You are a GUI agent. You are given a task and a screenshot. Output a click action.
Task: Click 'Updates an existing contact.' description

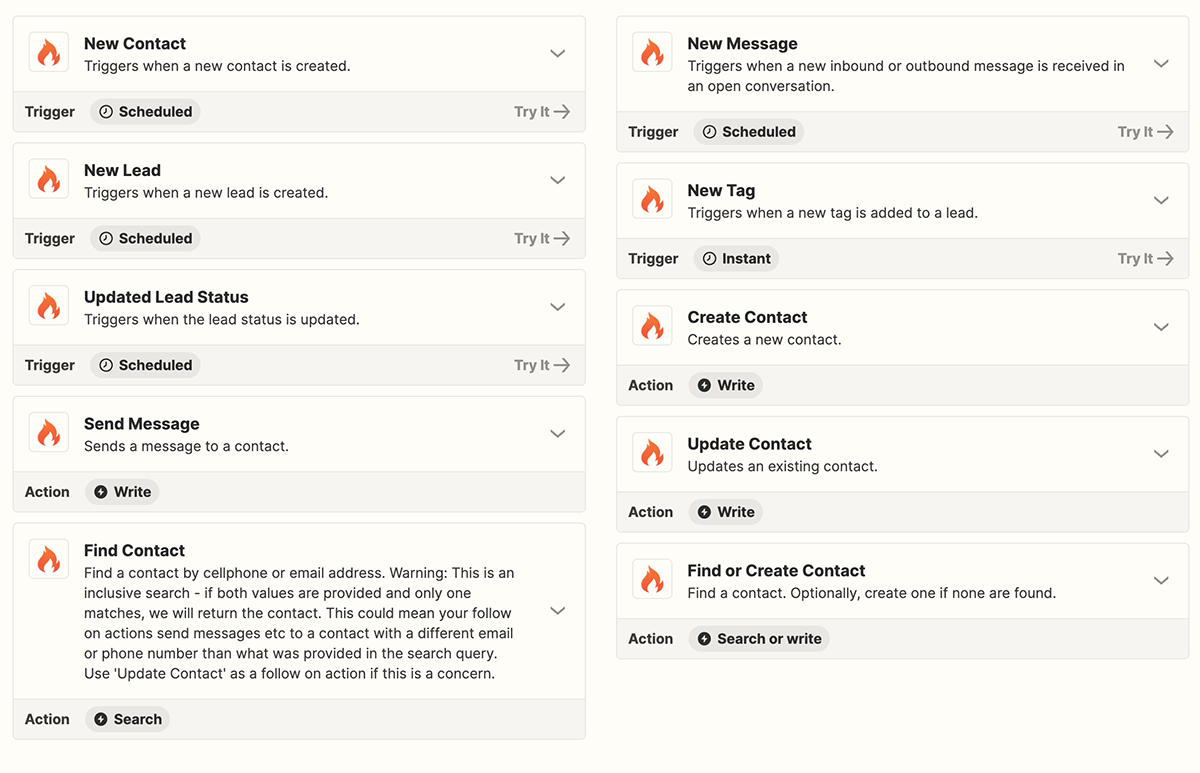pyautogui.click(x=782, y=466)
